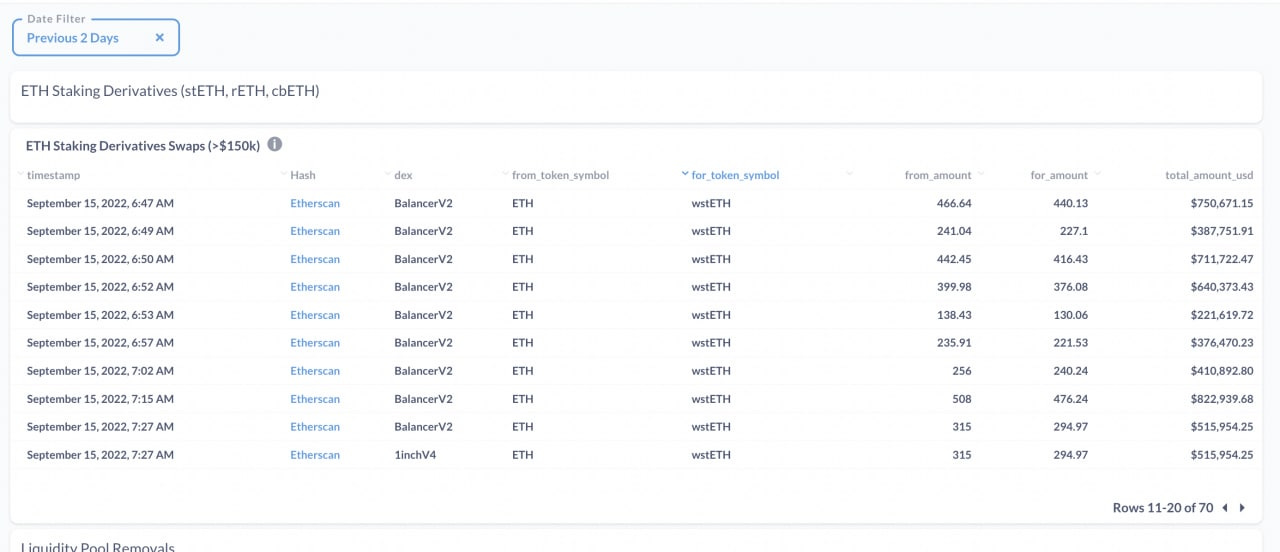Select the 130.06 for_amount value
Screen dimensions: 1280x552
1070,315
